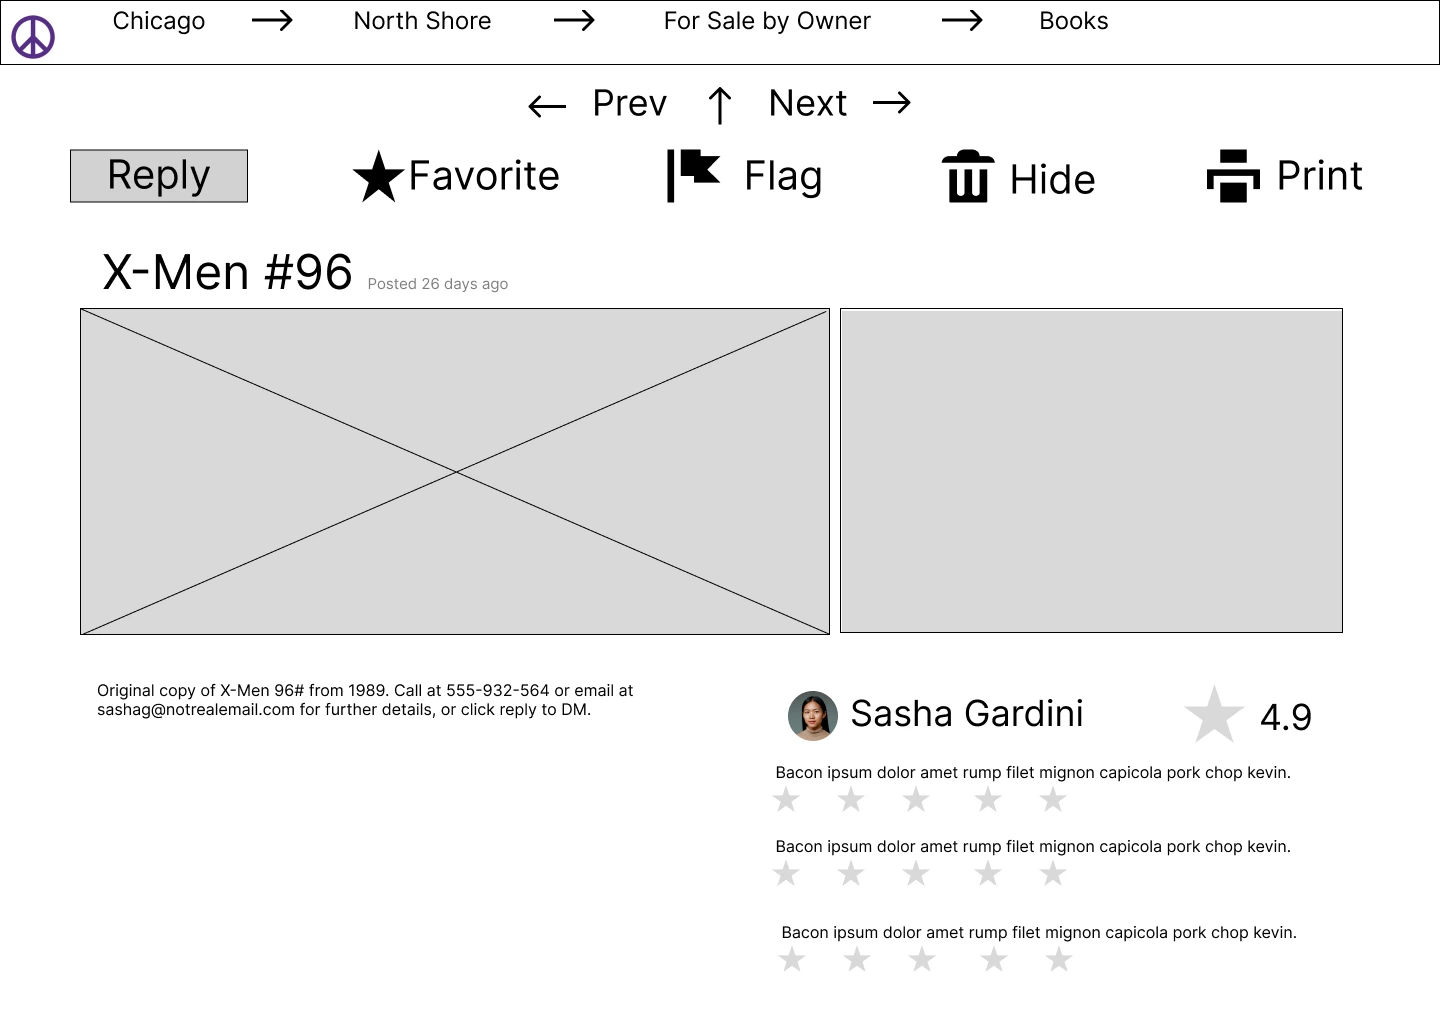Click the large star beside the 4.9 rating

coord(1213,715)
